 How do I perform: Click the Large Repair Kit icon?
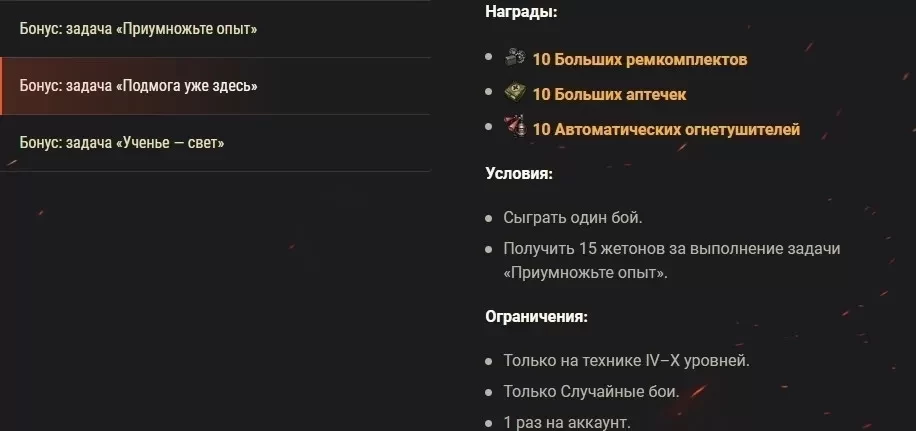tap(515, 57)
